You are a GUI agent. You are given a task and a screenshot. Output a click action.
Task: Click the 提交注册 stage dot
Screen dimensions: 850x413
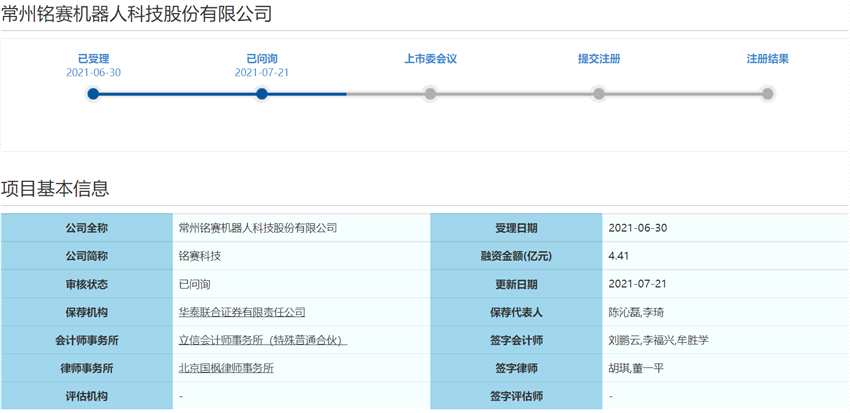pos(598,94)
